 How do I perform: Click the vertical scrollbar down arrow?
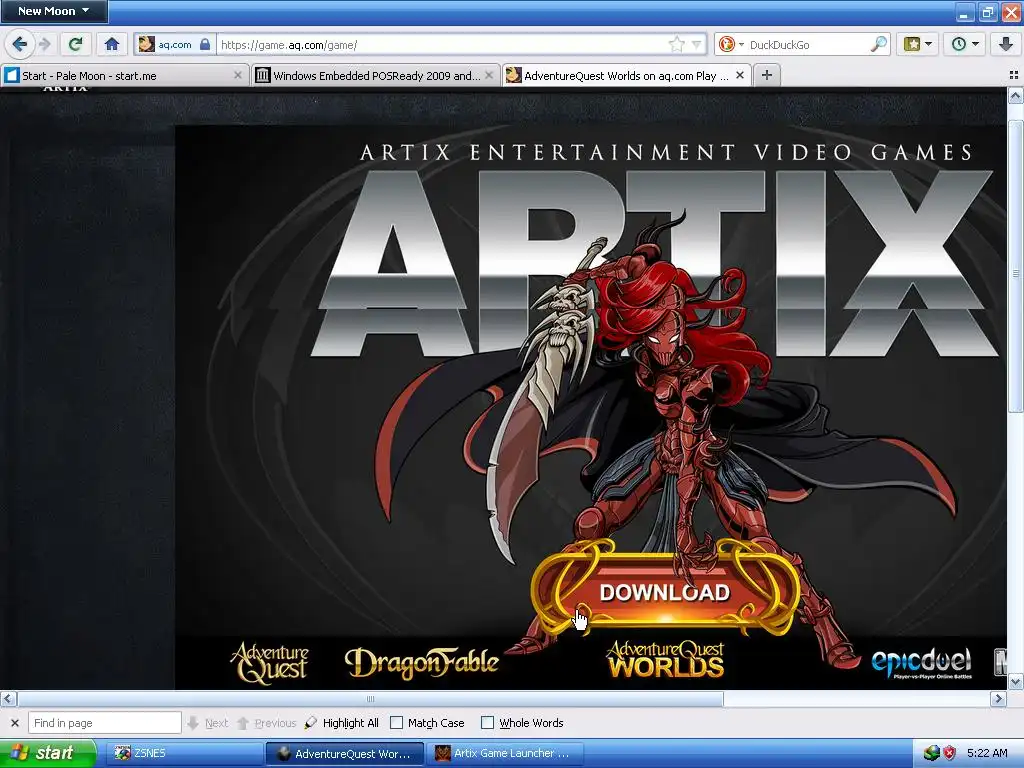[x=1015, y=682]
